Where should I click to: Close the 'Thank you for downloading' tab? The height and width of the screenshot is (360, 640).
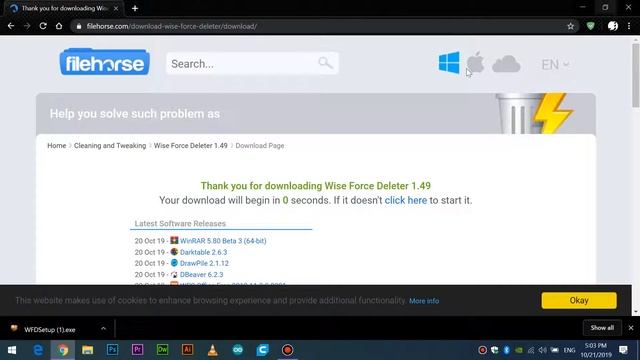coord(116,8)
